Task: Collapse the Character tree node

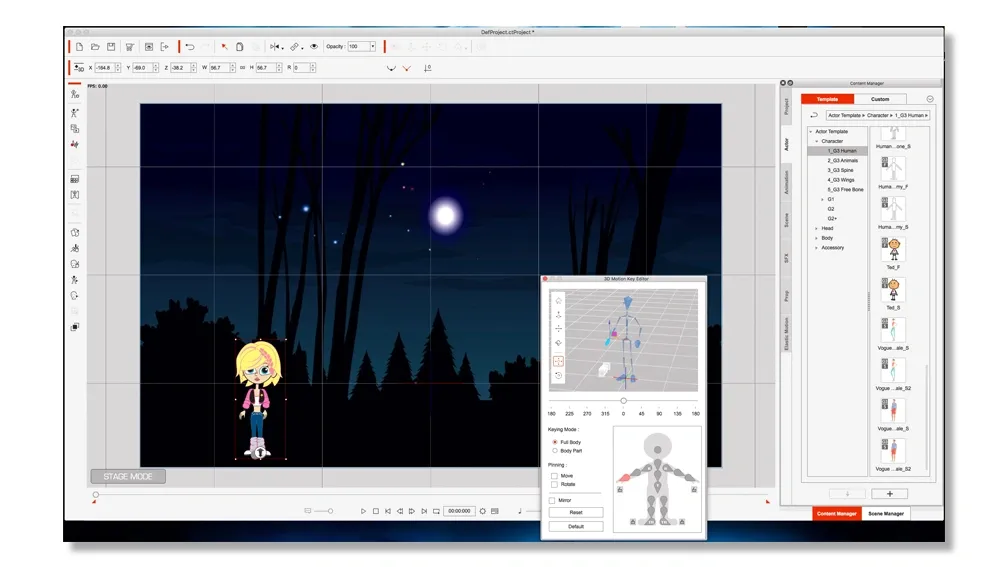Action: coord(817,141)
